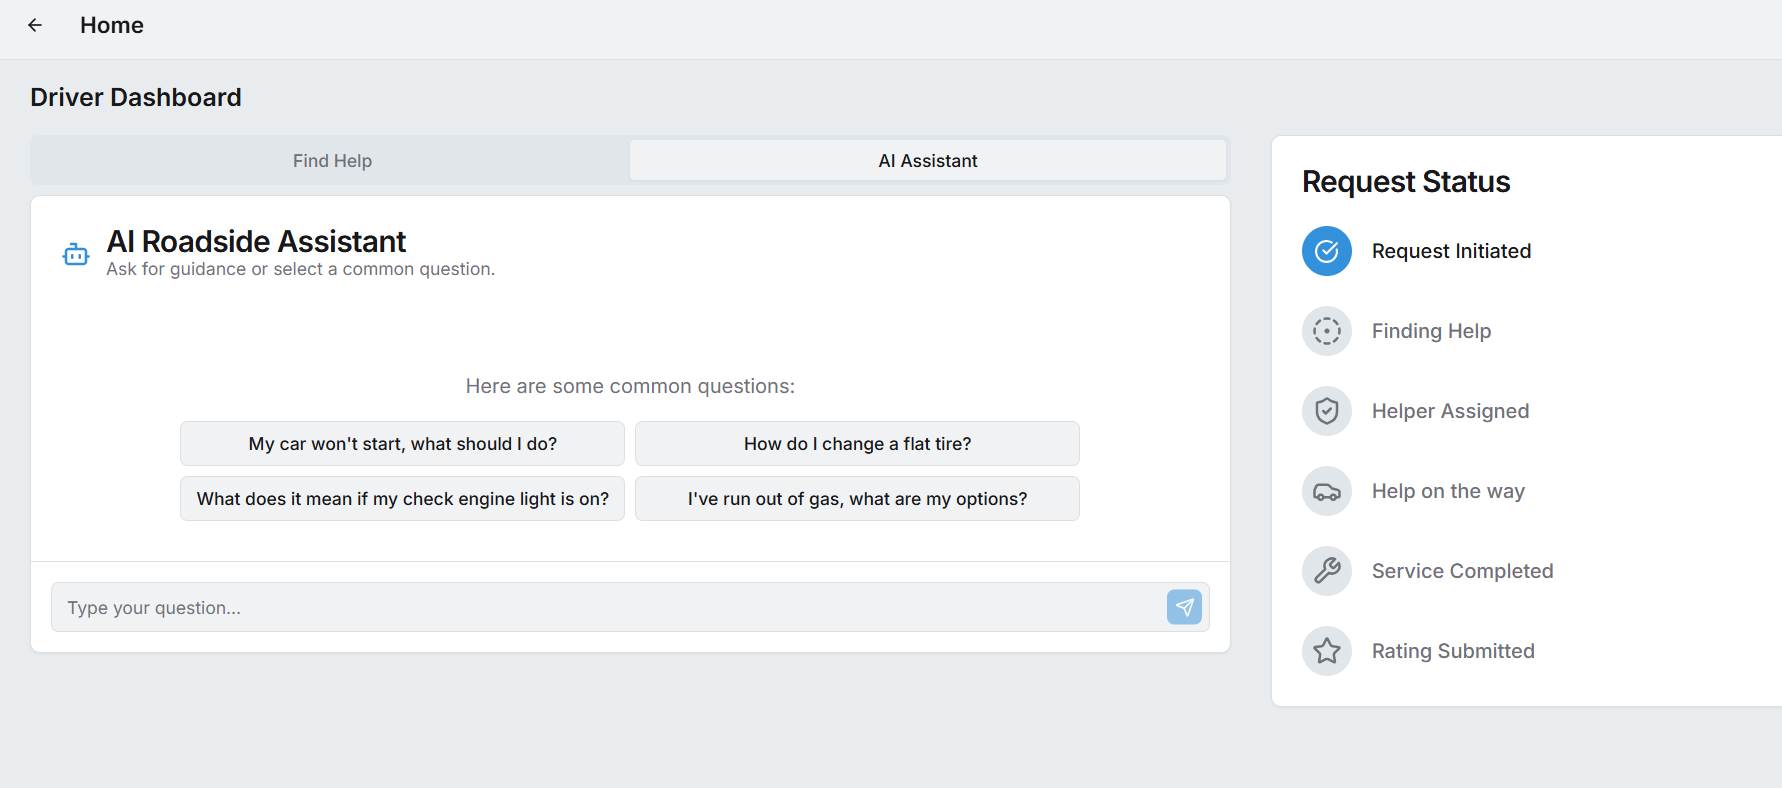Click the Request Status heading
Viewport: 1782px width, 788px height.
pyautogui.click(x=1405, y=182)
